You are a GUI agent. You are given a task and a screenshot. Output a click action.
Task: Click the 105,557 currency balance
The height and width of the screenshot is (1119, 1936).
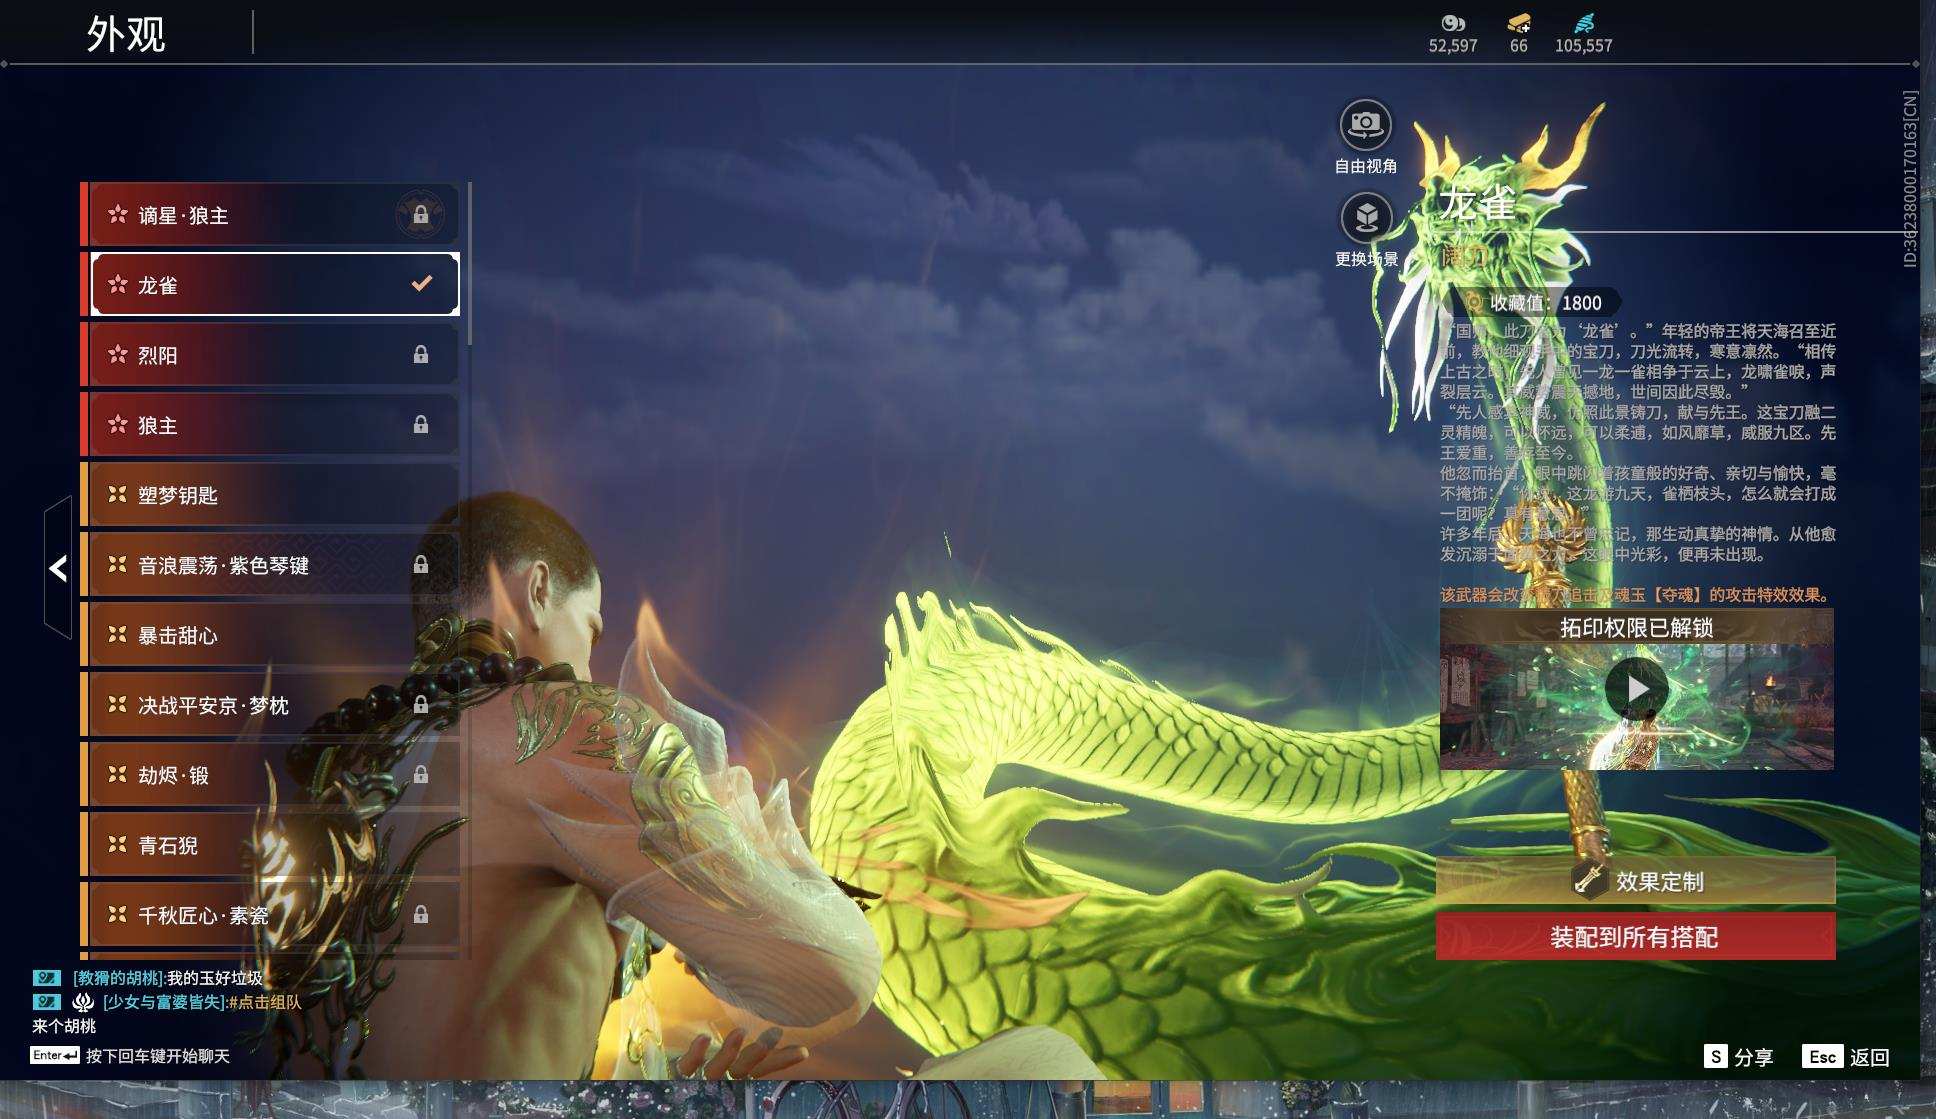pos(1584,46)
